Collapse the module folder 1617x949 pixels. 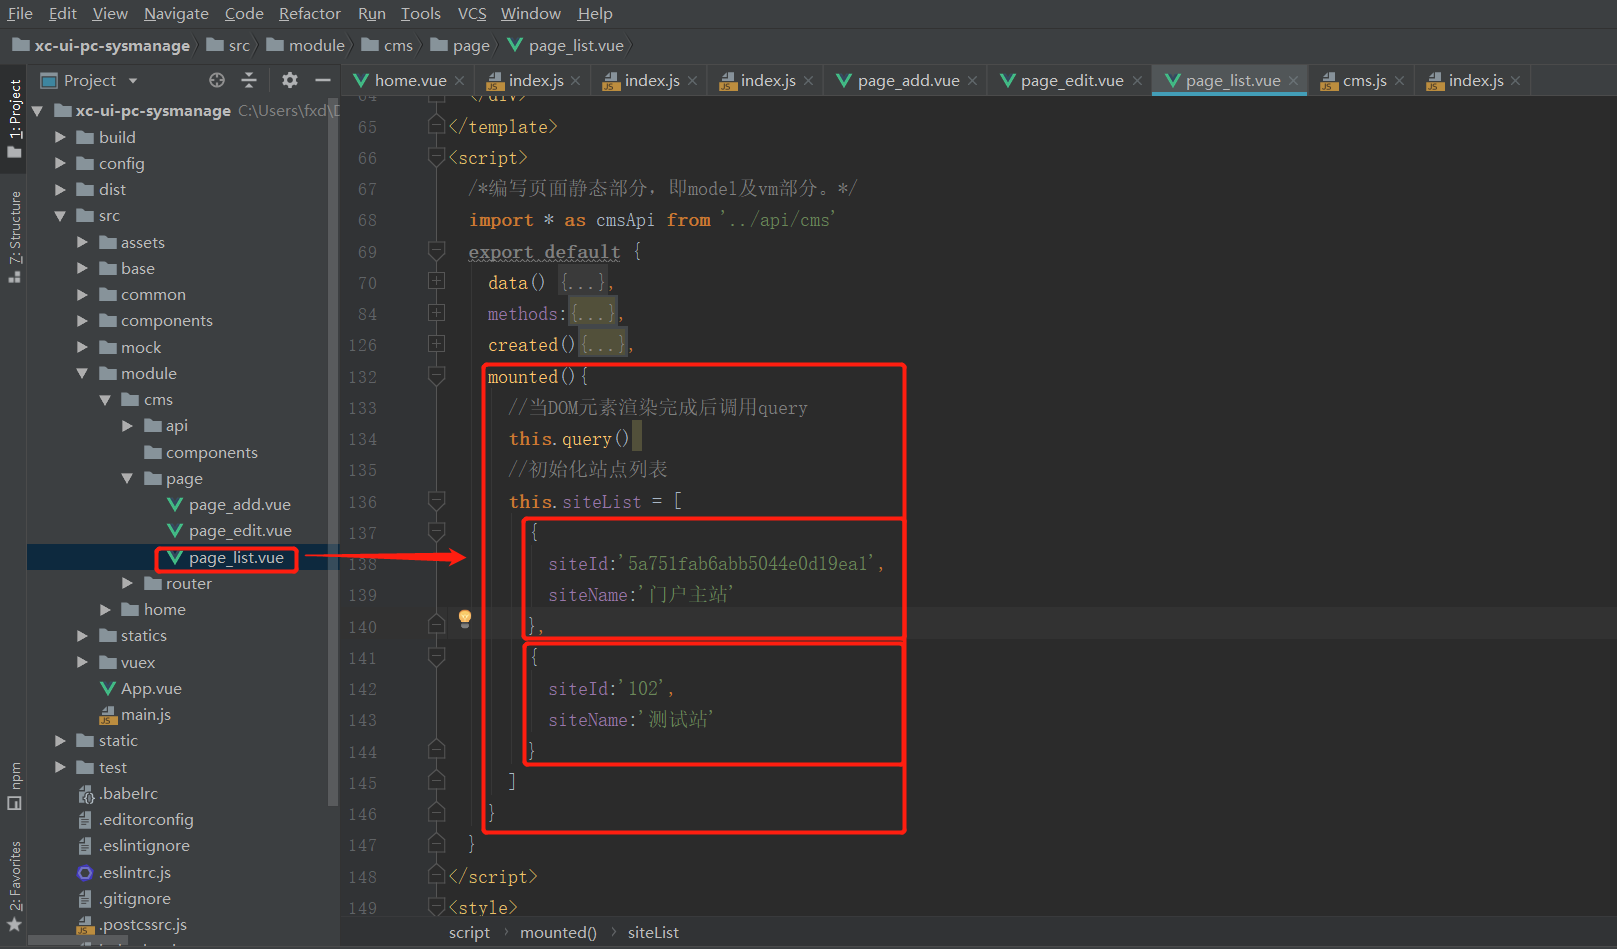pos(82,373)
